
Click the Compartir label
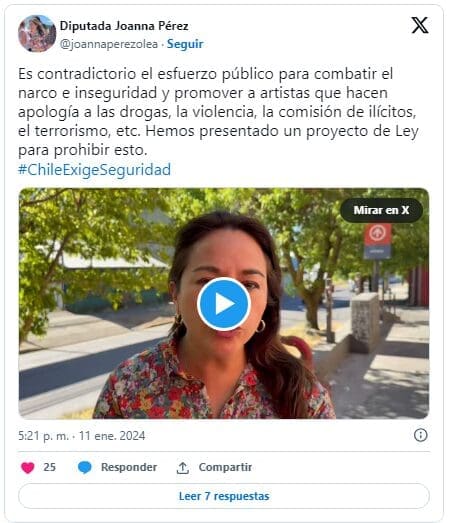click(x=225, y=467)
